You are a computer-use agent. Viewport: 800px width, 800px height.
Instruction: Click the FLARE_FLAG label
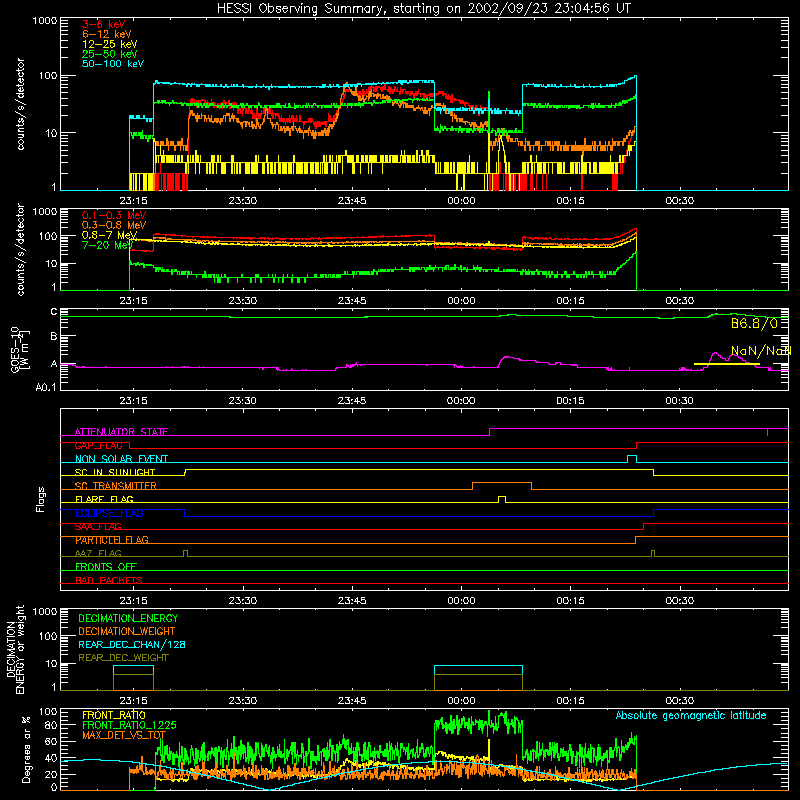click(x=104, y=499)
